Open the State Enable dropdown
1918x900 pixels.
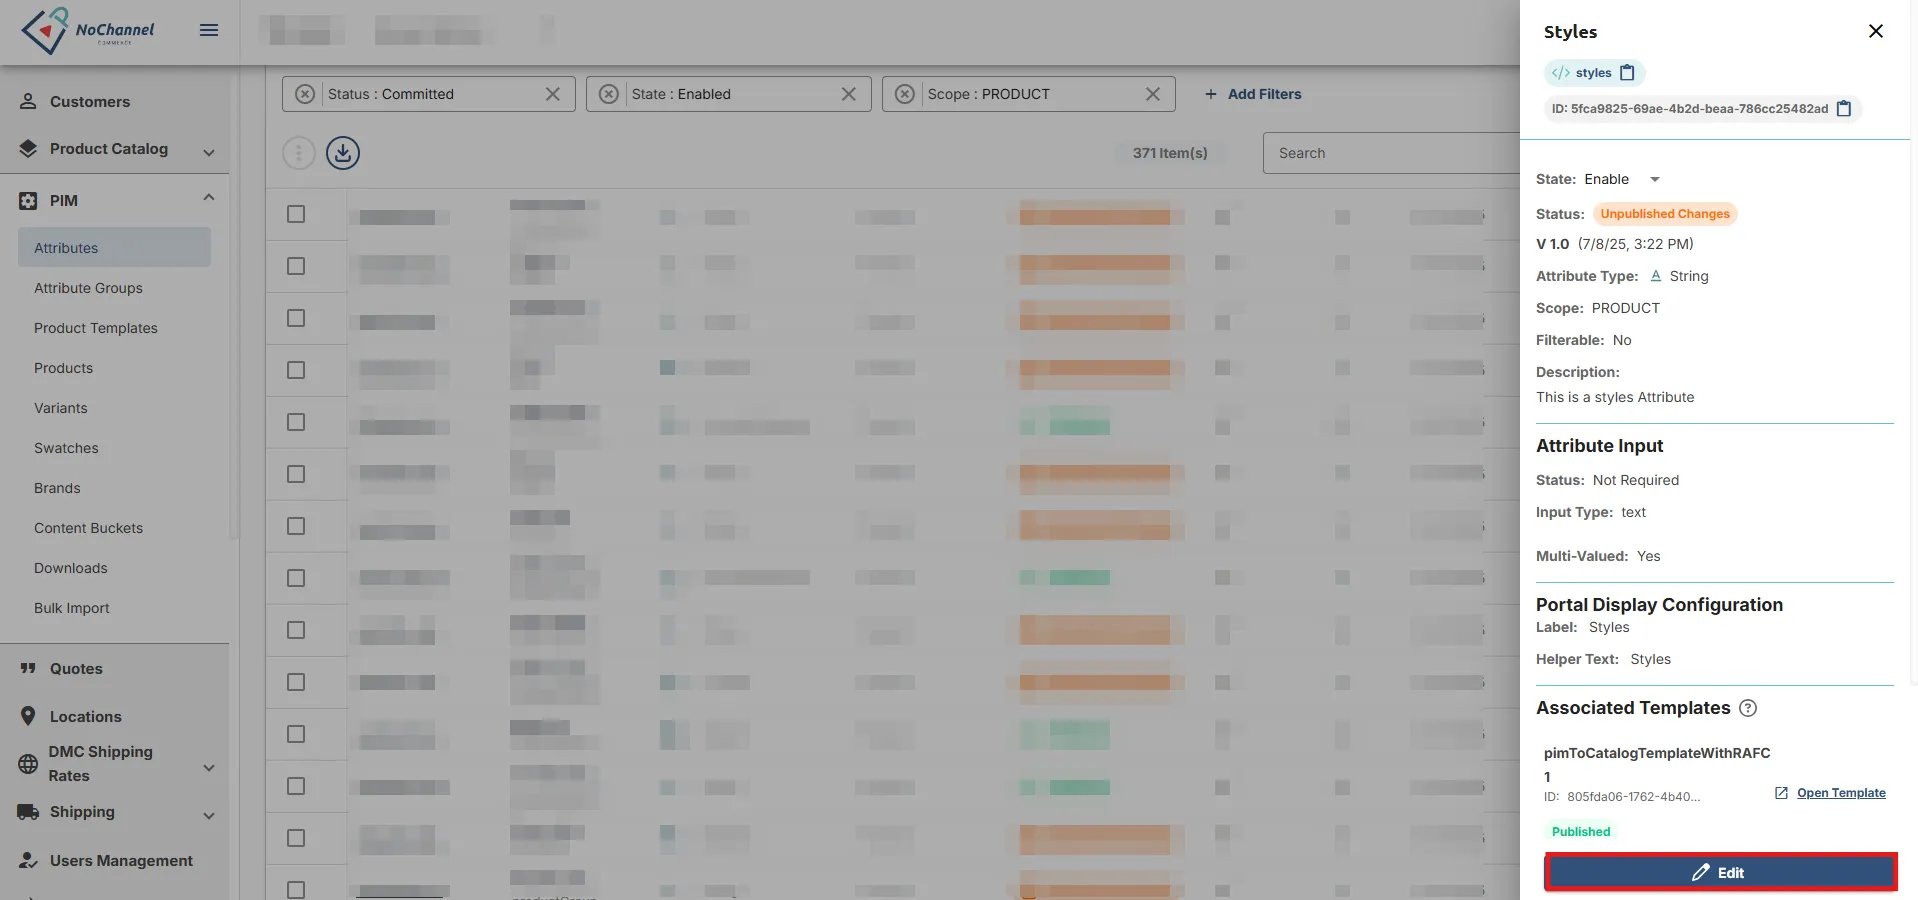[1654, 179]
